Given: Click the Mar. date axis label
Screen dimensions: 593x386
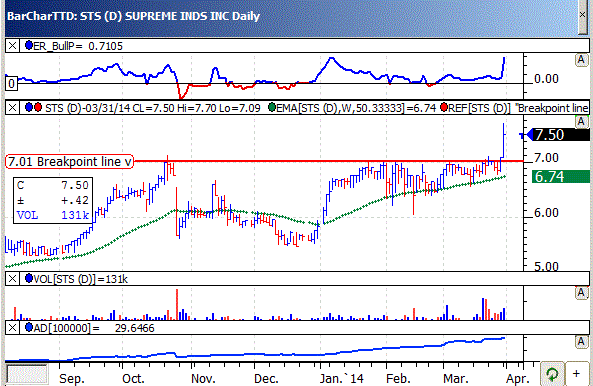Looking at the screenshot, I should point(456,378).
